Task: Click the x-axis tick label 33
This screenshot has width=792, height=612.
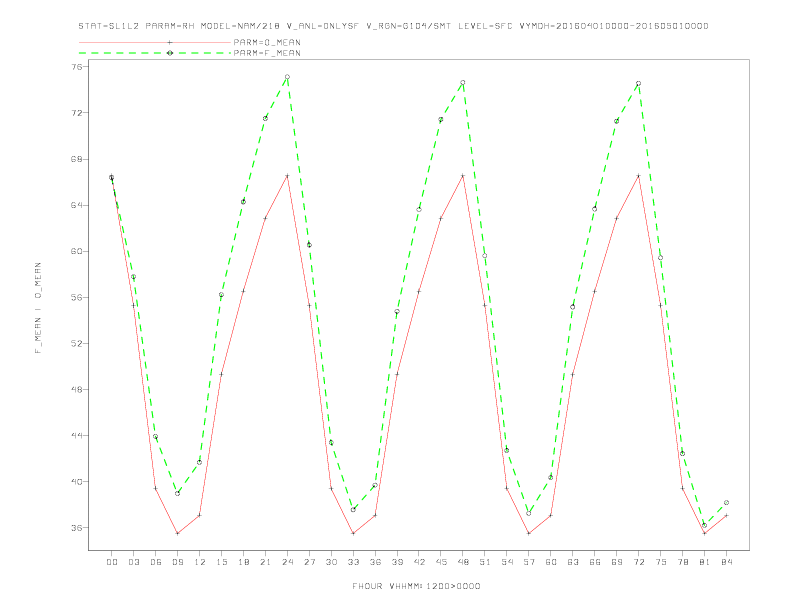Action: pyautogui.click(x=353, y=562)
